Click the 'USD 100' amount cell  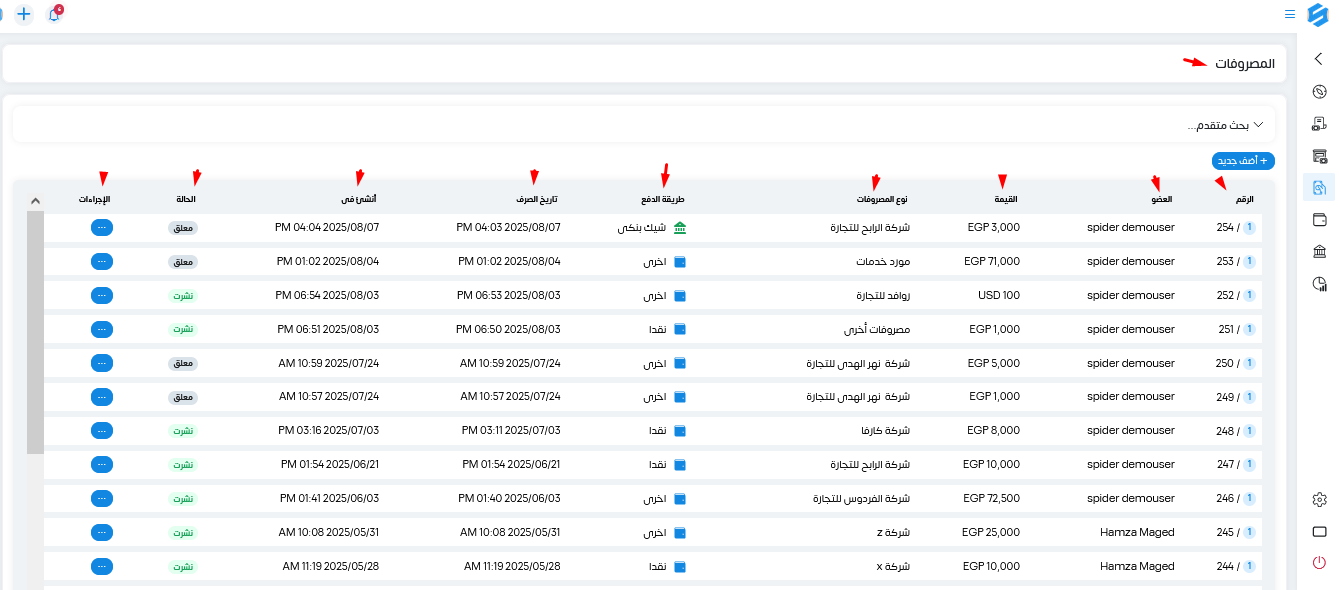999,296
